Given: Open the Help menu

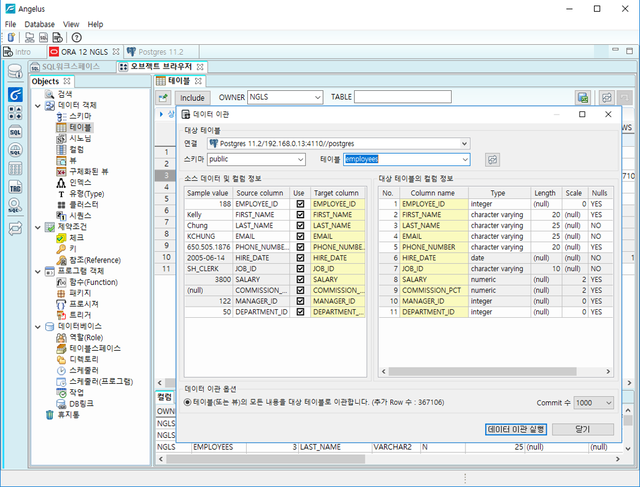Looking at the screenshot, I should (x=95, y=24).
